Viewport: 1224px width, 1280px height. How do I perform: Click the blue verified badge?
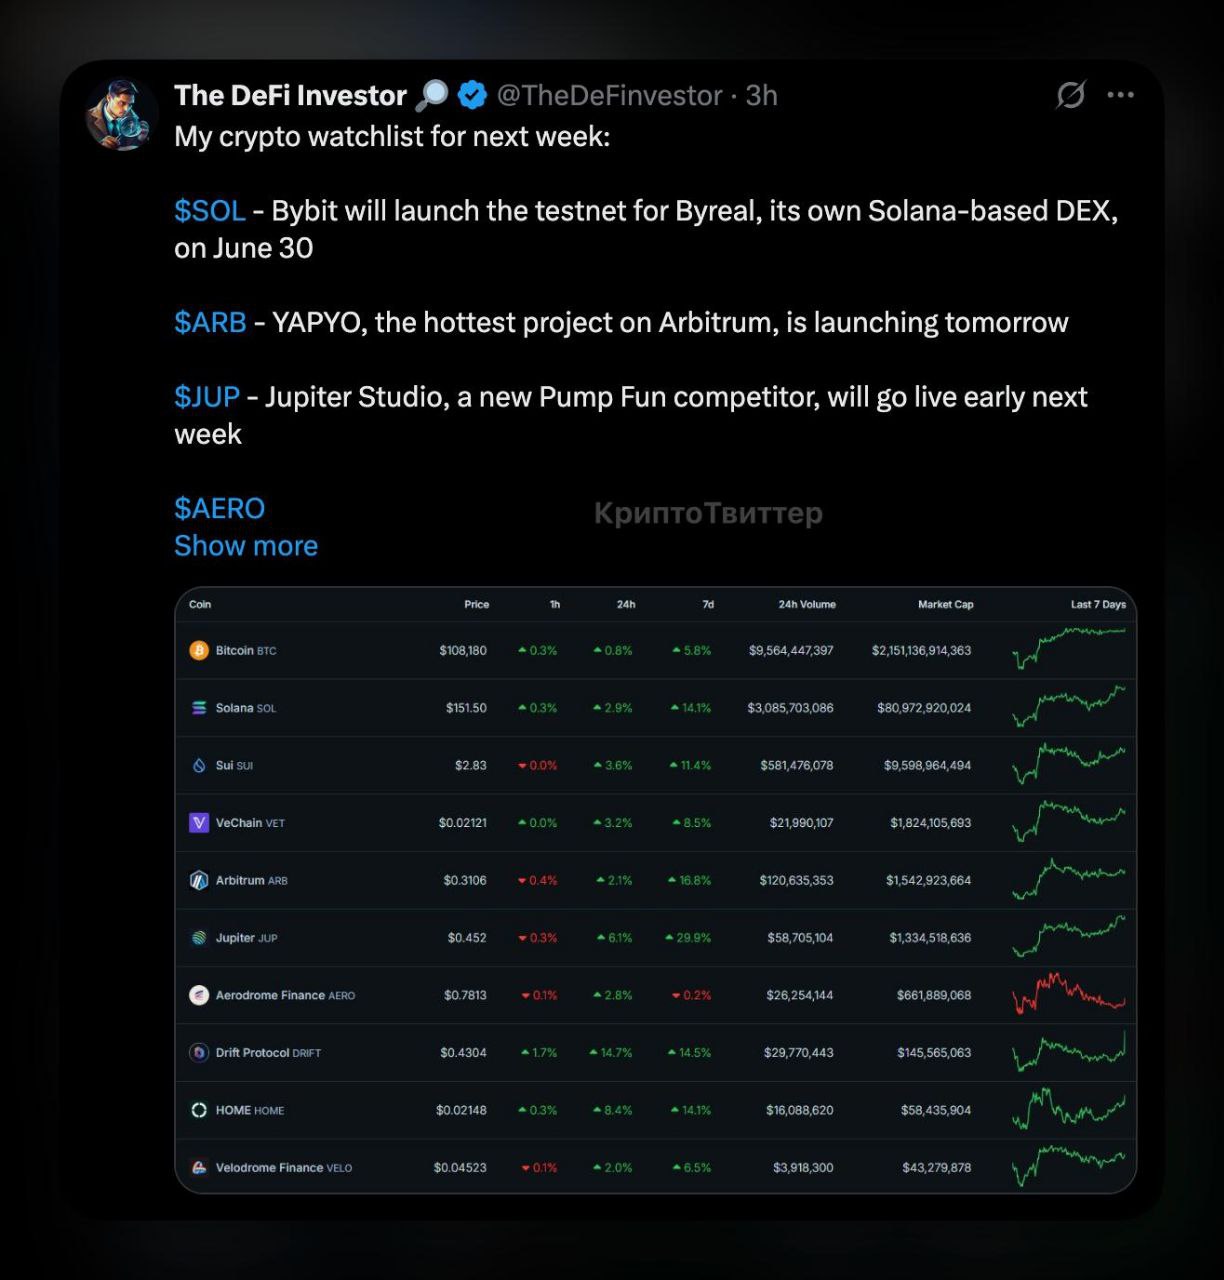tap(472, 95)
